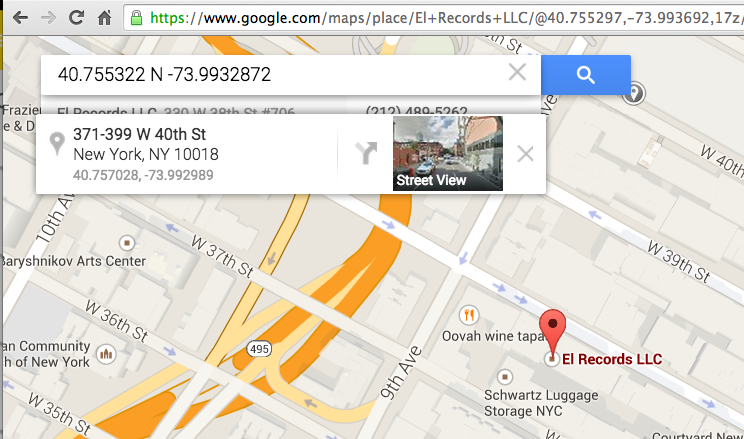Click the gray pin near search button
The height and width of the screenshot is (439, 744).
point(633,93)
